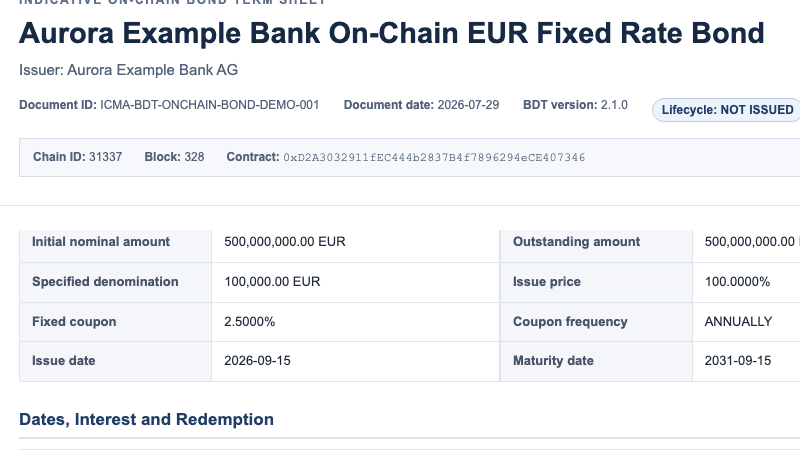
Task: Click the Chain ID 31337 field
Action: [x=78, y=157]
